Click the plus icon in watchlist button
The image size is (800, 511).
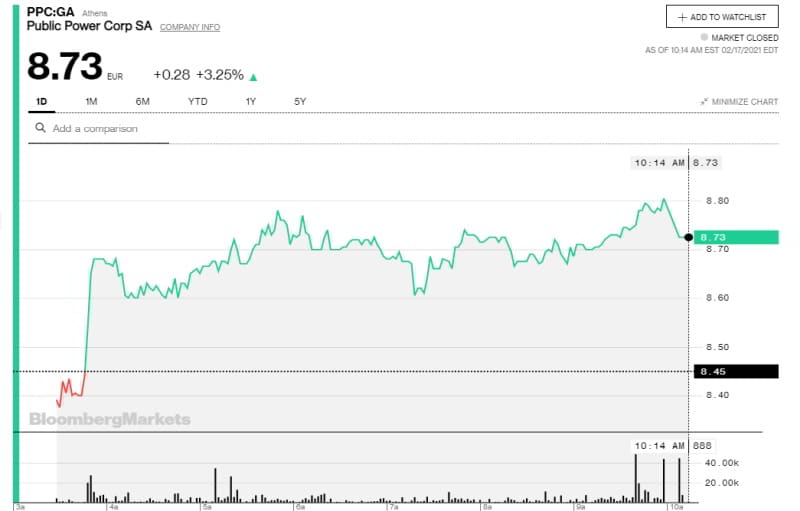pyautogui.click(x=682, y=17)
